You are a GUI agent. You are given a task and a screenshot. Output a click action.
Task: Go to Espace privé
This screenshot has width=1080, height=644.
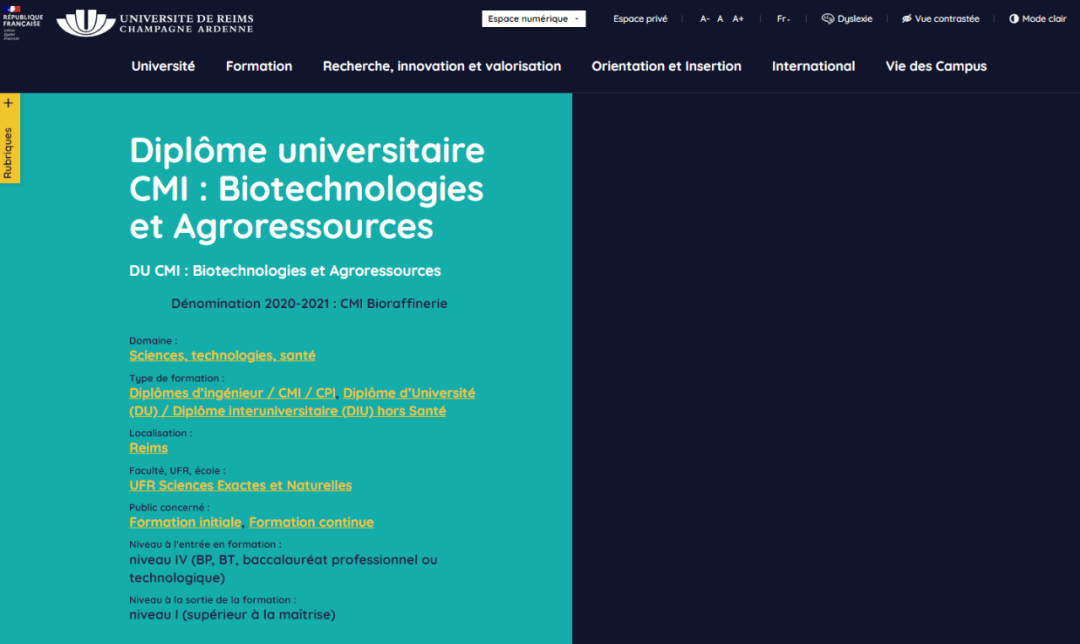[640, 19]
